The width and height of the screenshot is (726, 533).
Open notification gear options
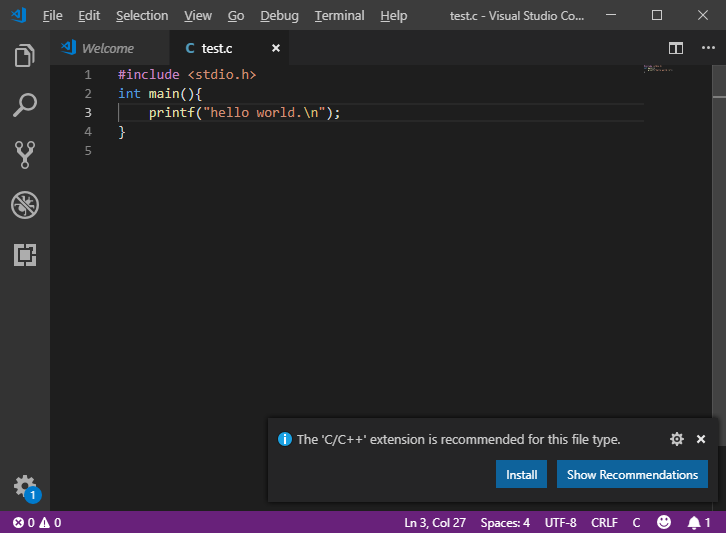[x=676, y=439]
